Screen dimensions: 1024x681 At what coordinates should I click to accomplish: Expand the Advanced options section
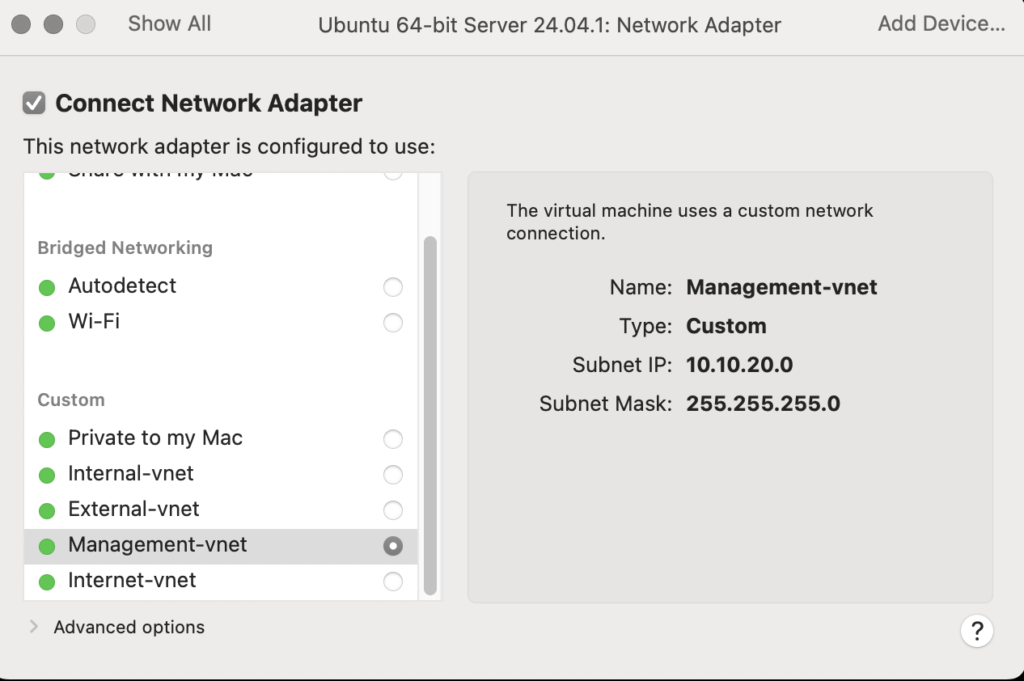click(x=35, y=627)
